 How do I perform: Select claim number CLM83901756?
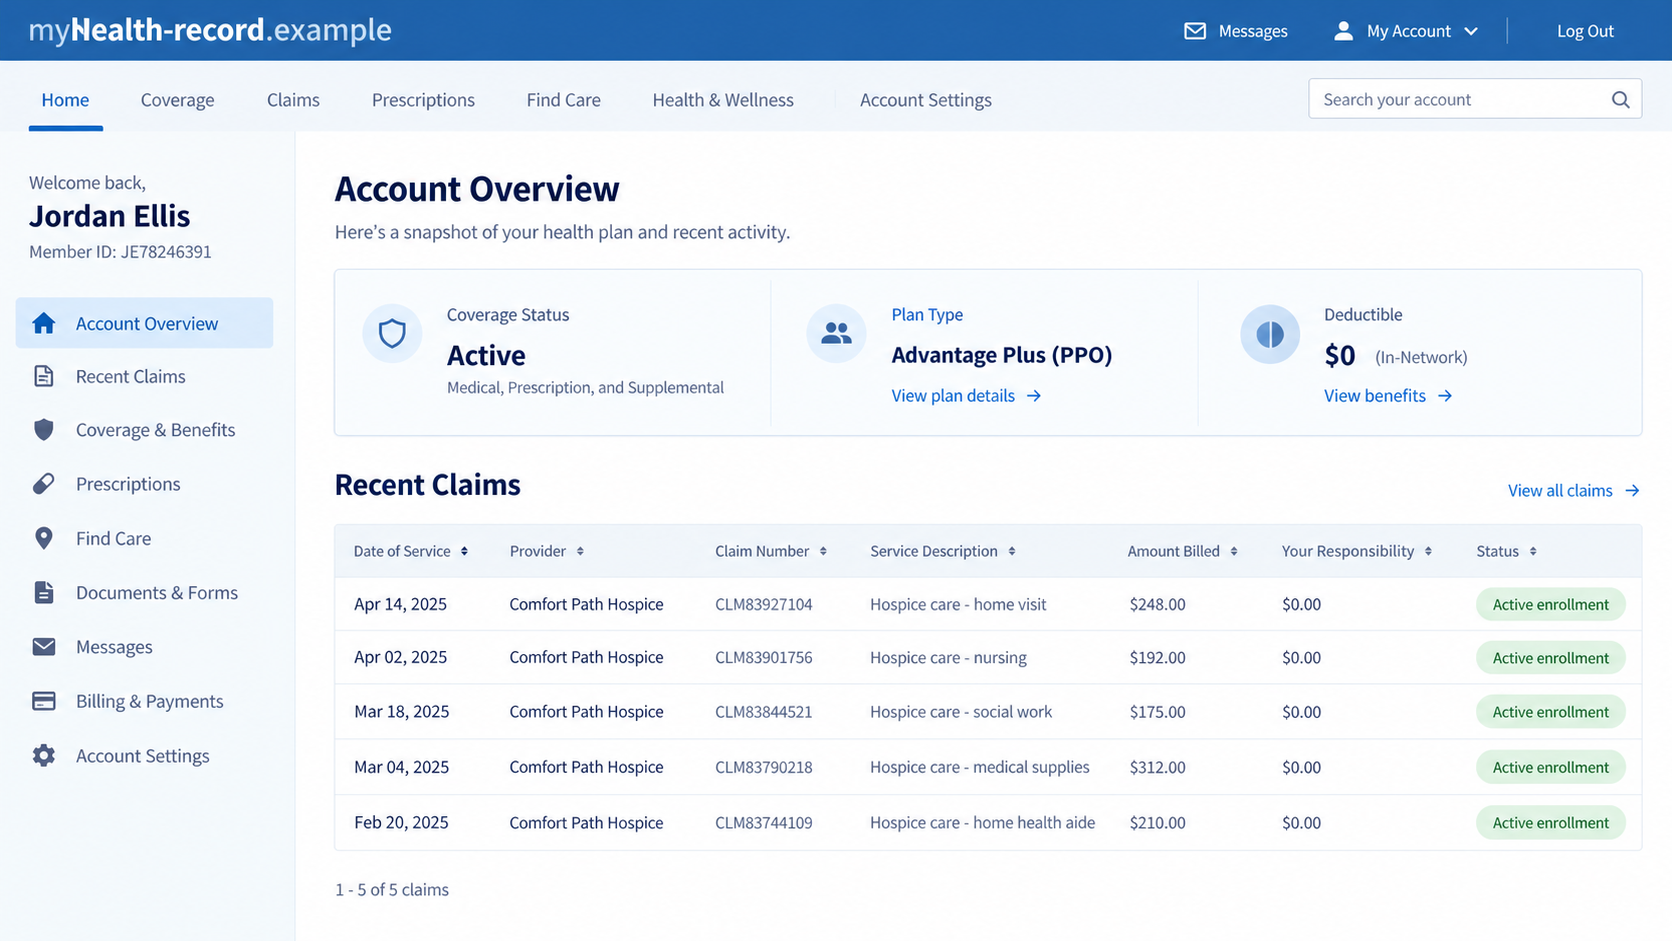tap(764, 658)
